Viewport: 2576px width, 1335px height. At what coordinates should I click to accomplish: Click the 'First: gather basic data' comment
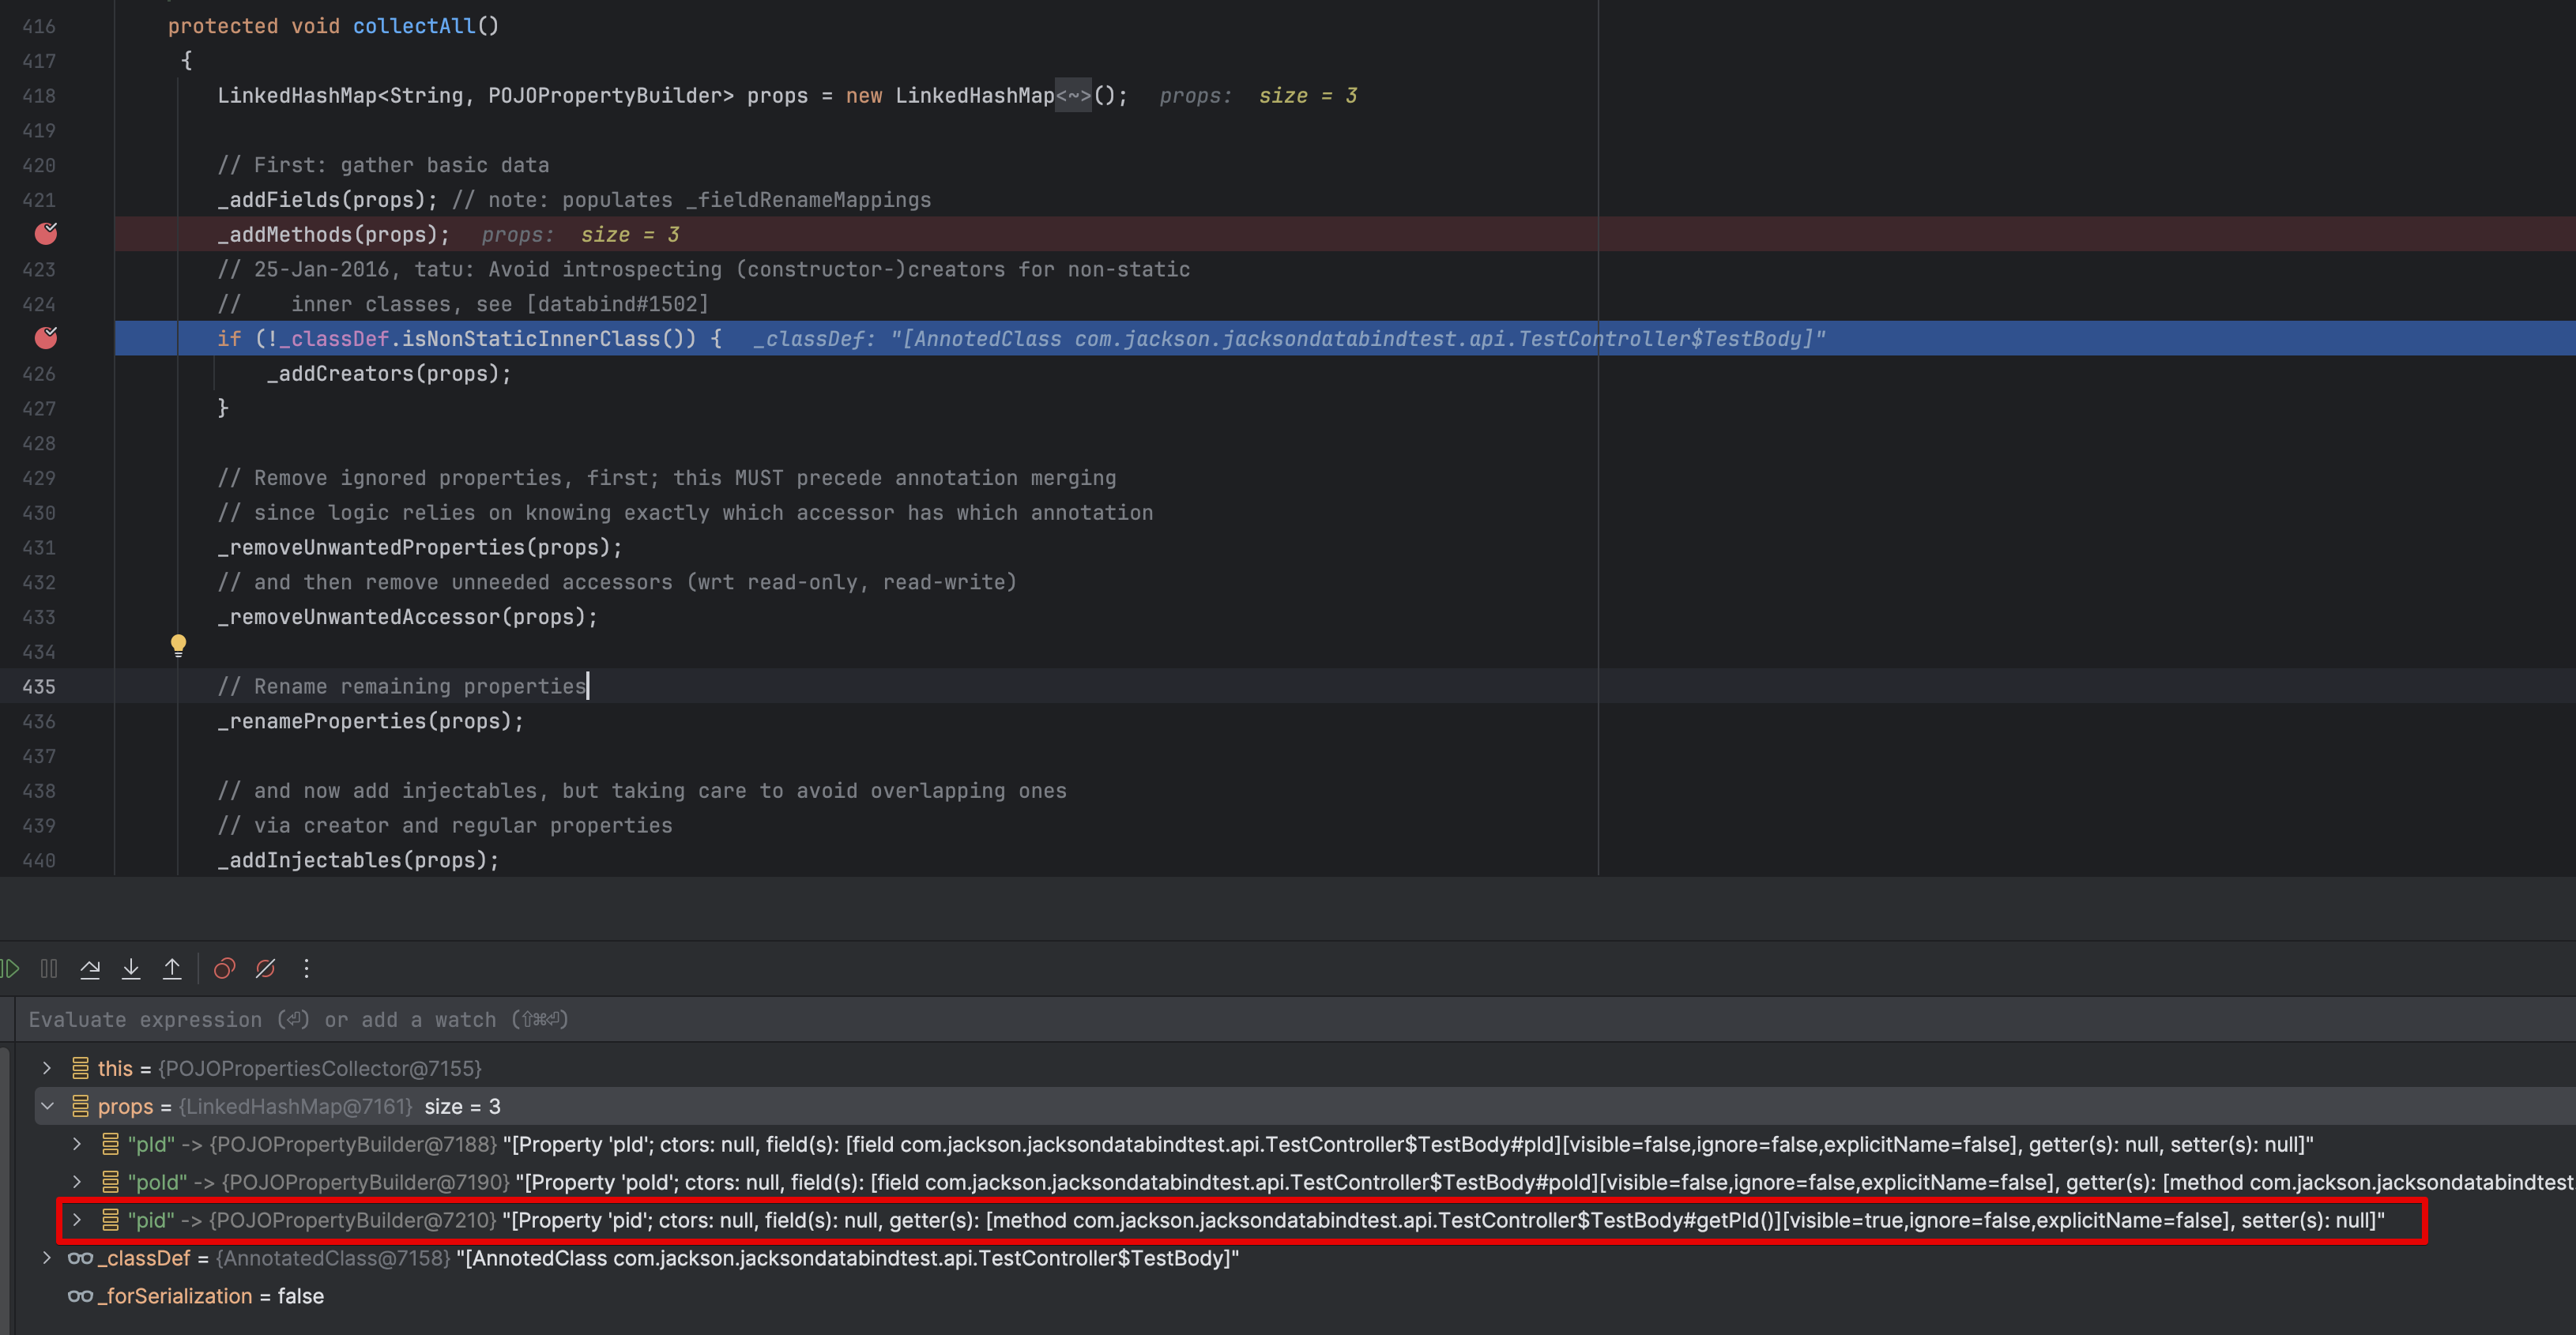pos(383,165)
